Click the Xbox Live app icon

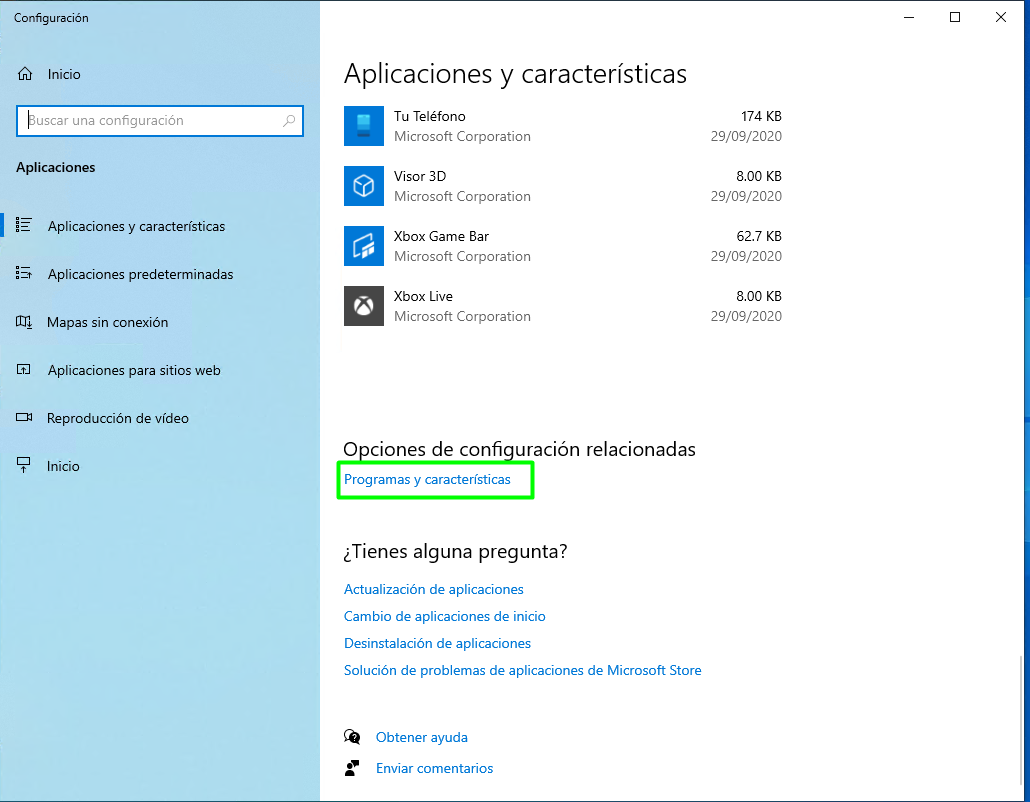click(364, 306)
